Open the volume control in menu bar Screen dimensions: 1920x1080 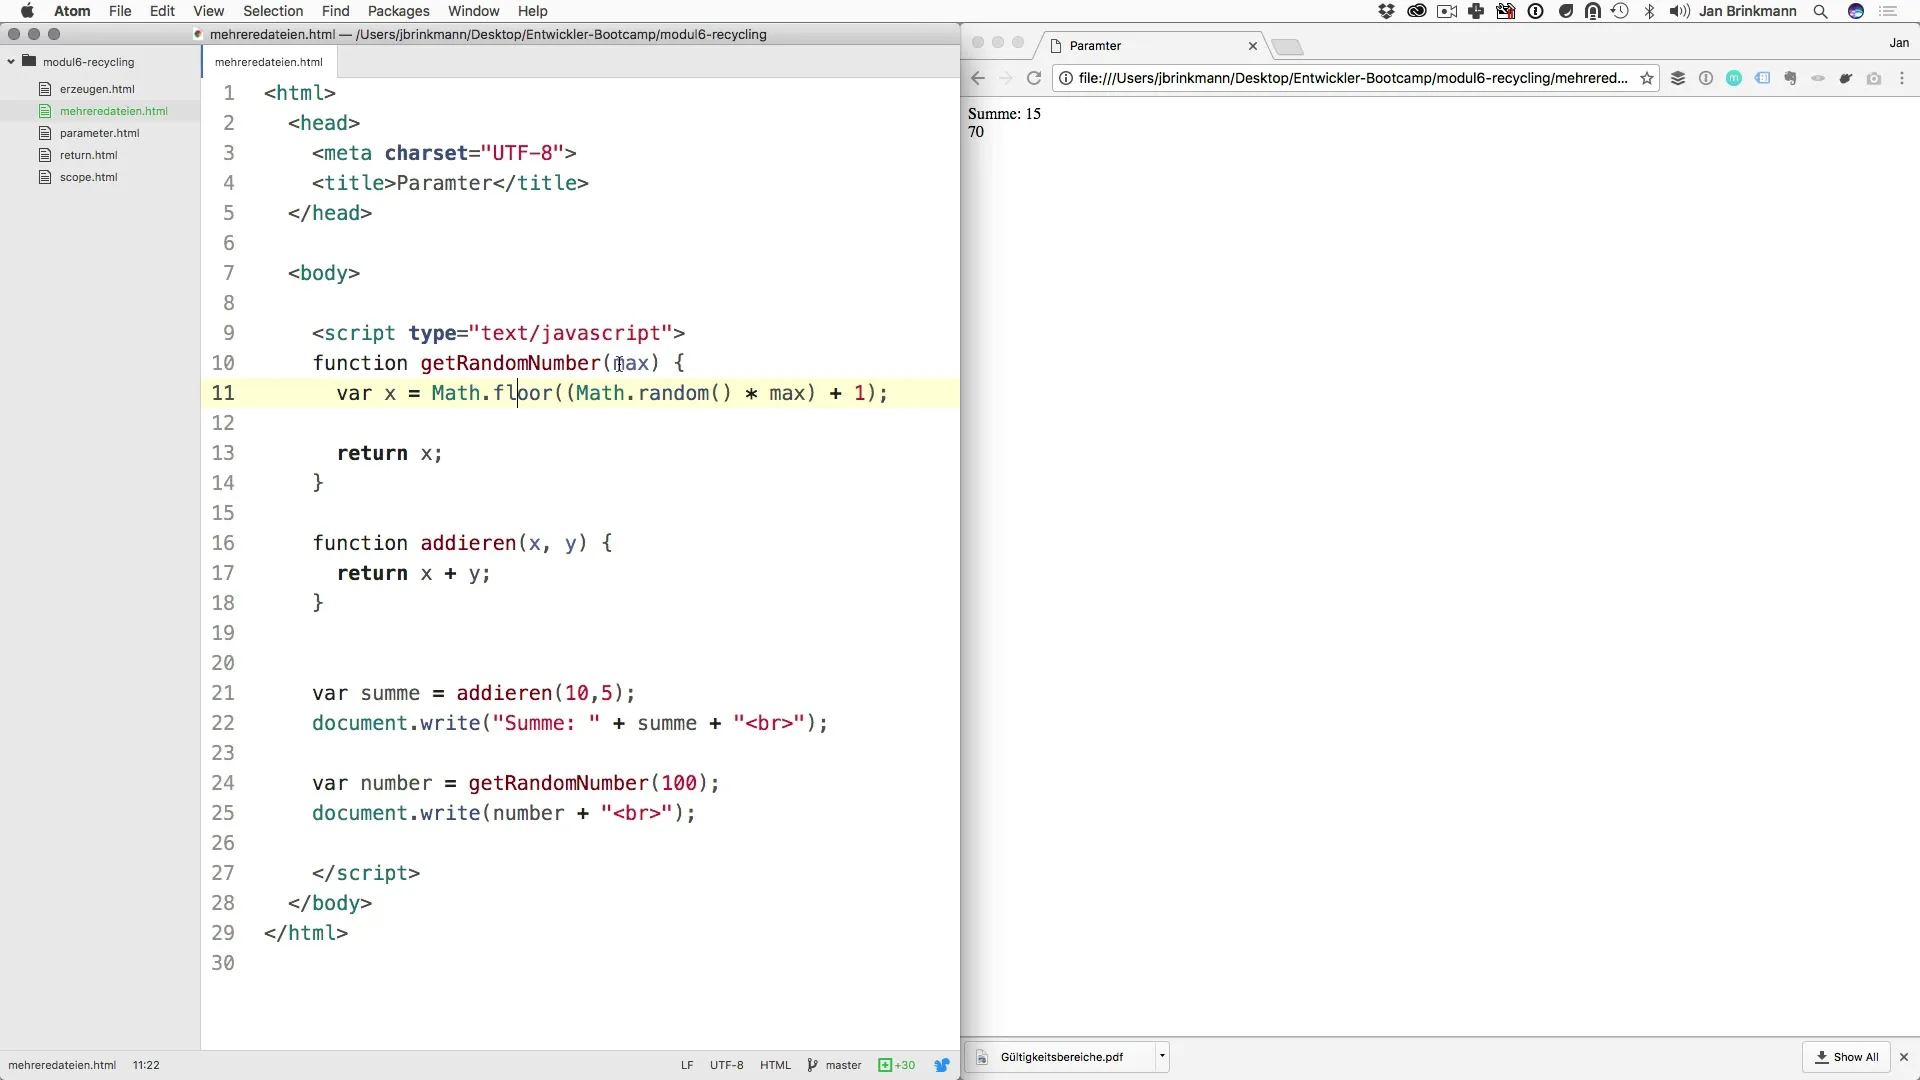(1680, 11)
